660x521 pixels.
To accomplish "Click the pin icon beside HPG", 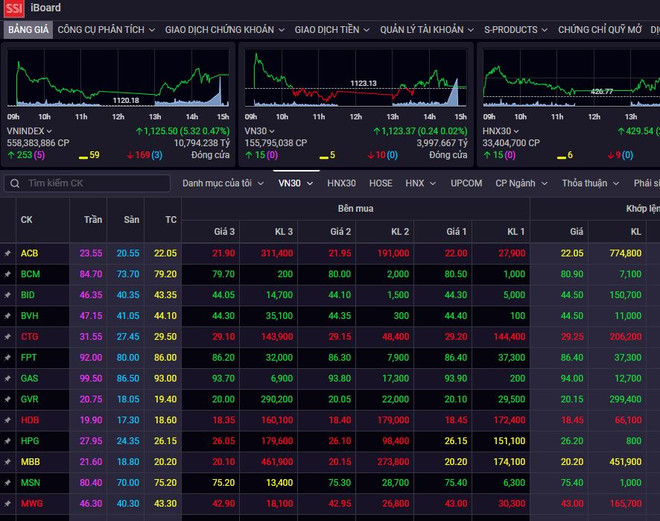I will (8, 441).
